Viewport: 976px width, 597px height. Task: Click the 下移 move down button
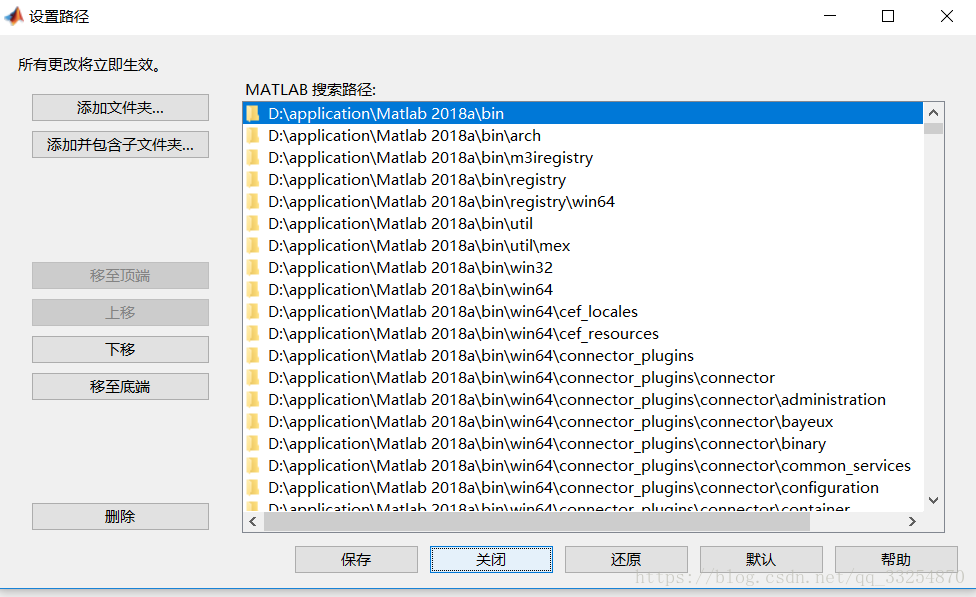(x=120, y=349)
